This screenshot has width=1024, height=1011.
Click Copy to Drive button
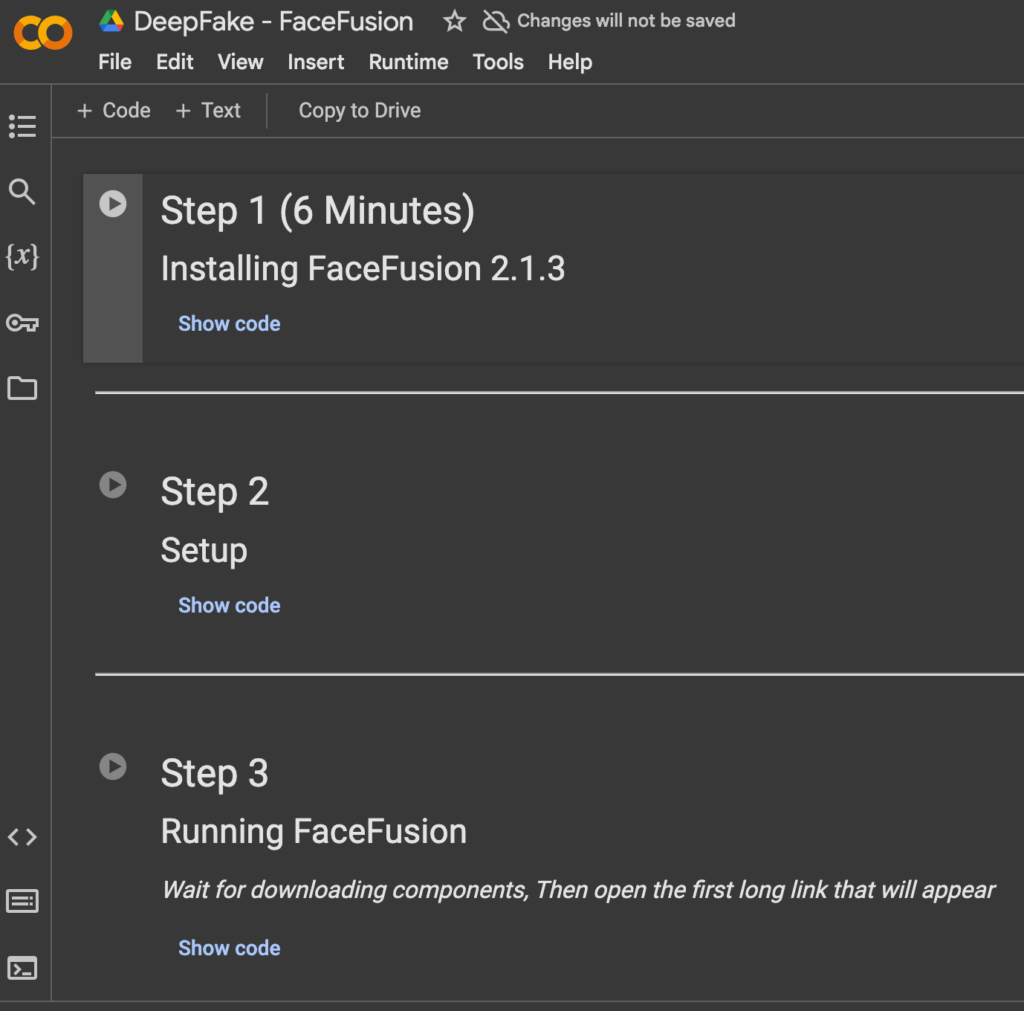click(x=360, y=110)
